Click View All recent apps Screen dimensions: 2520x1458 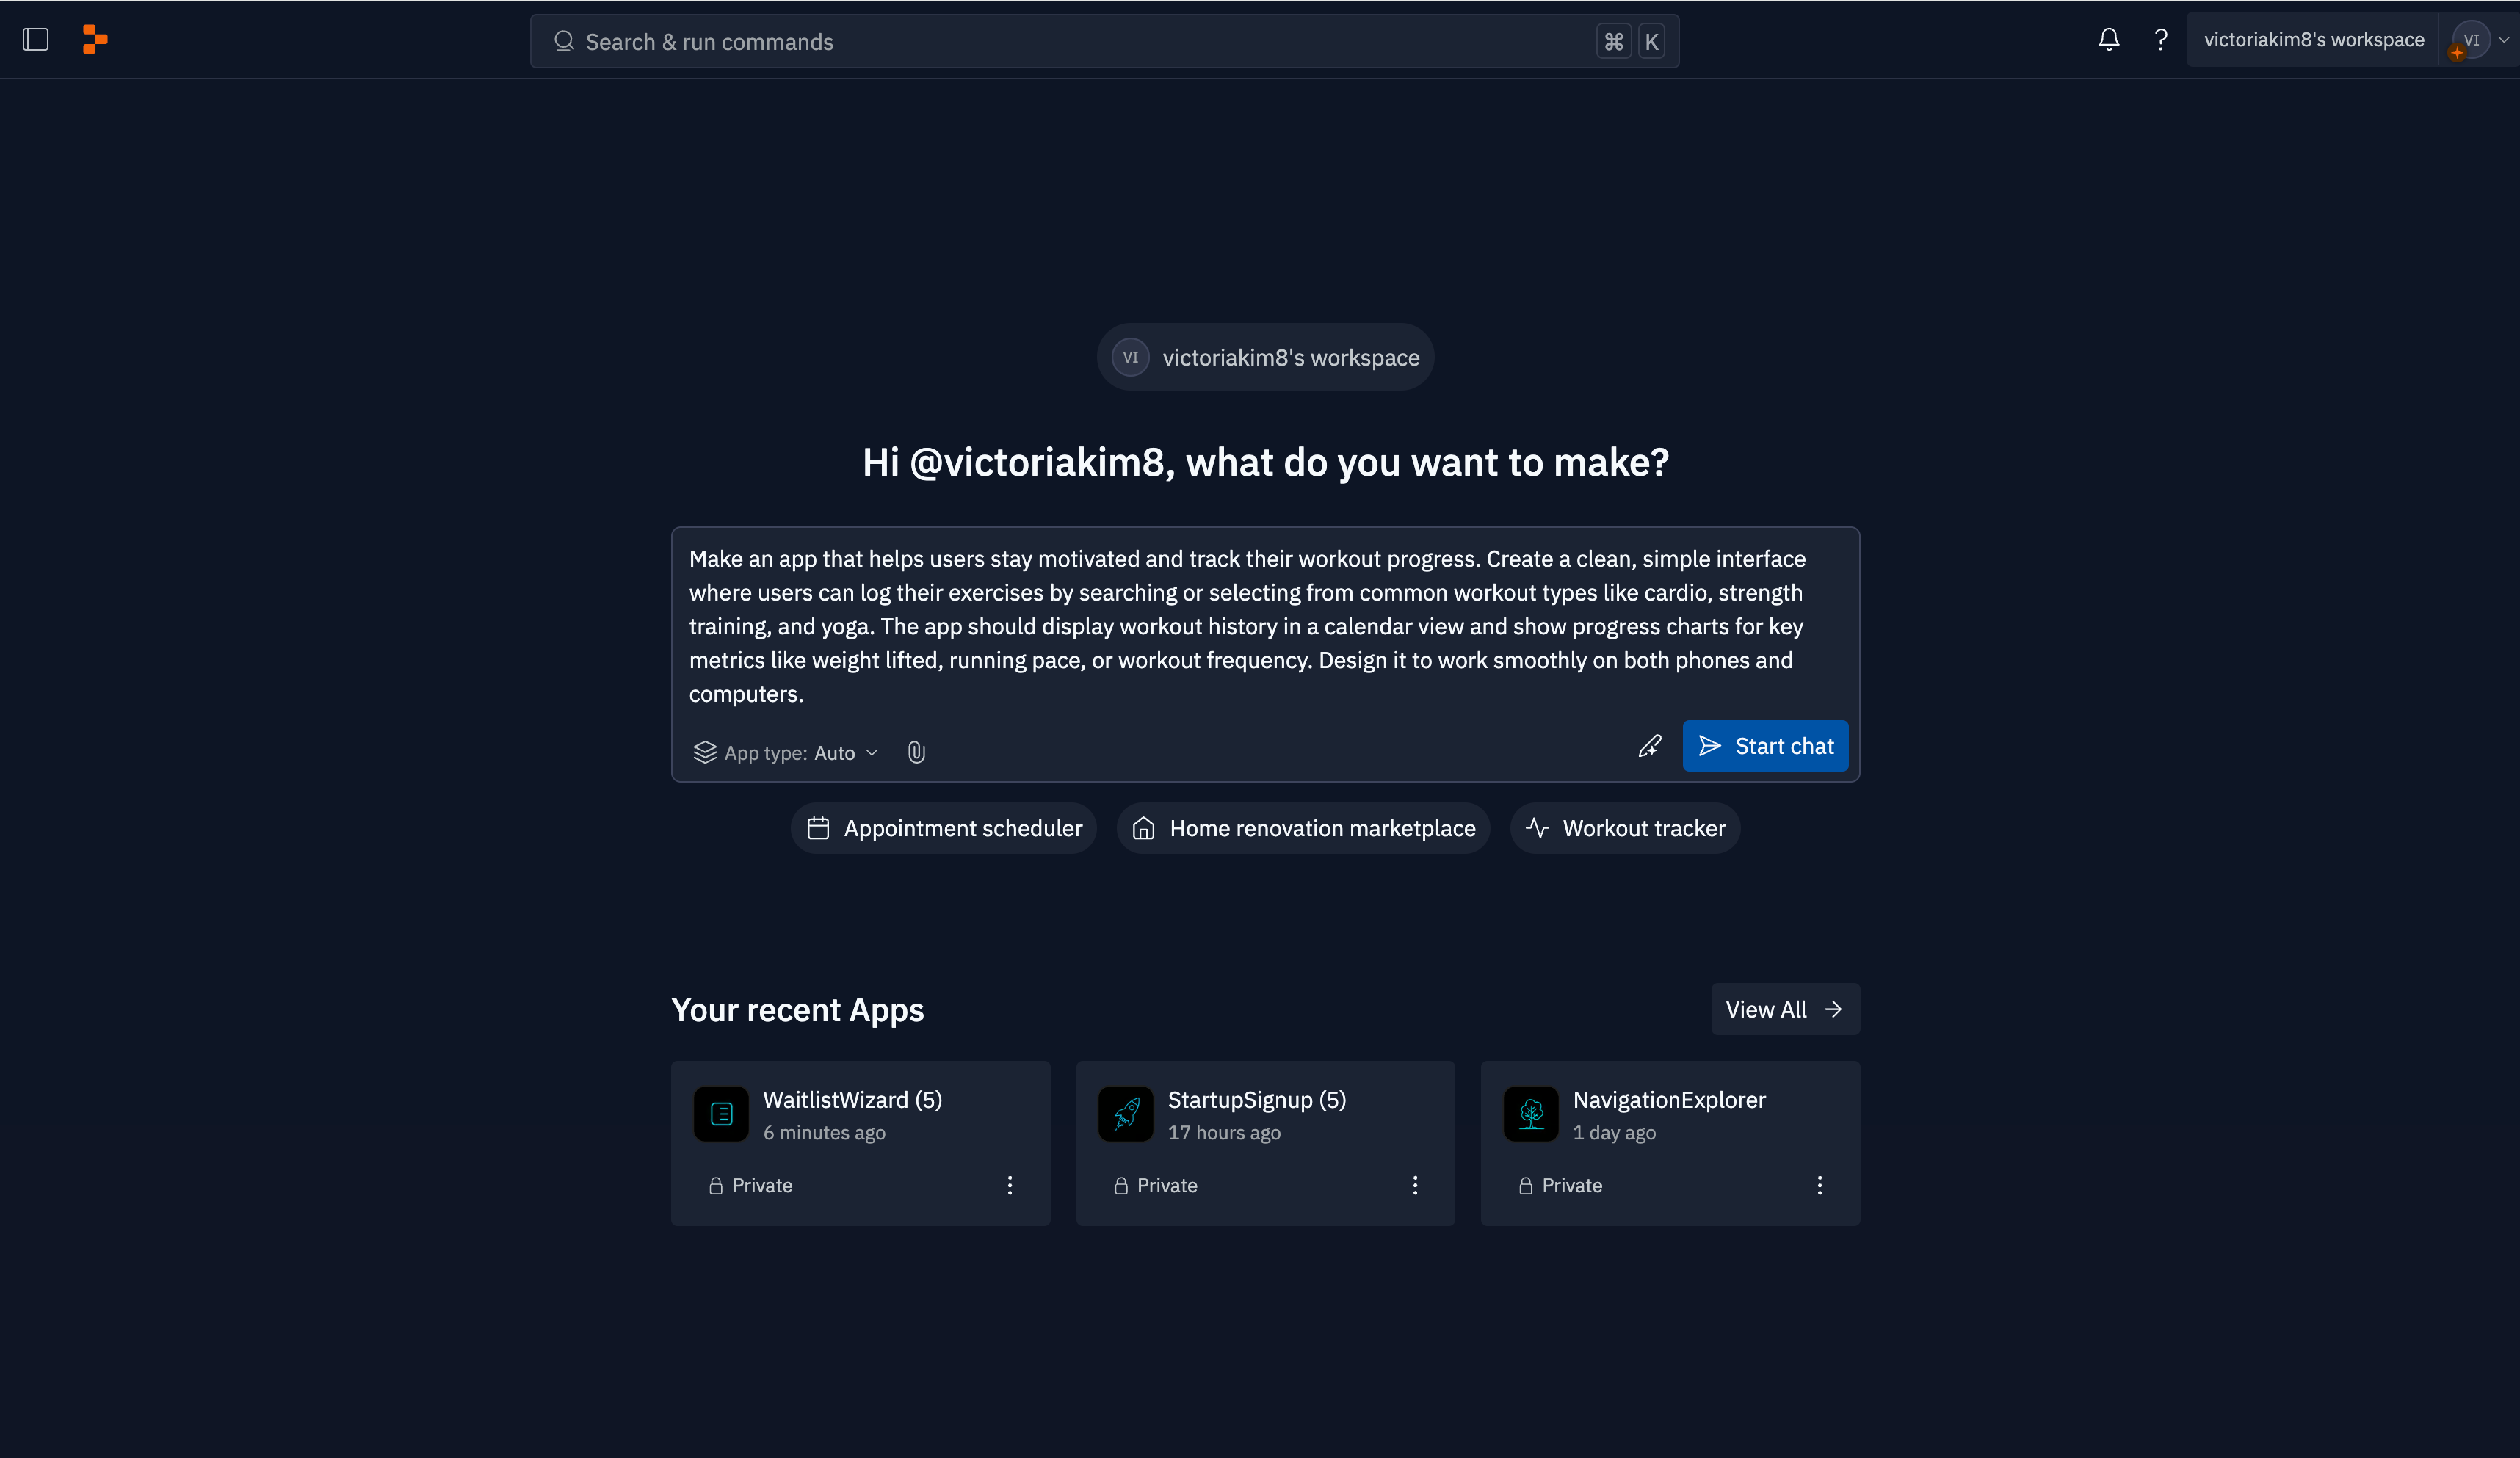[1784, 1010]
